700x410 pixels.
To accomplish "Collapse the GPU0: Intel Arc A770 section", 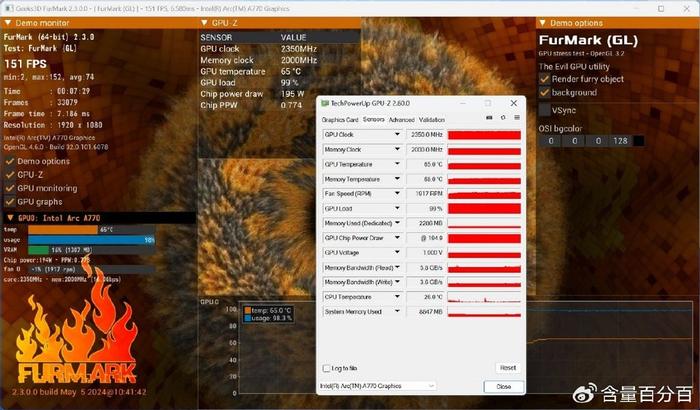I will [x=10, y=218].
